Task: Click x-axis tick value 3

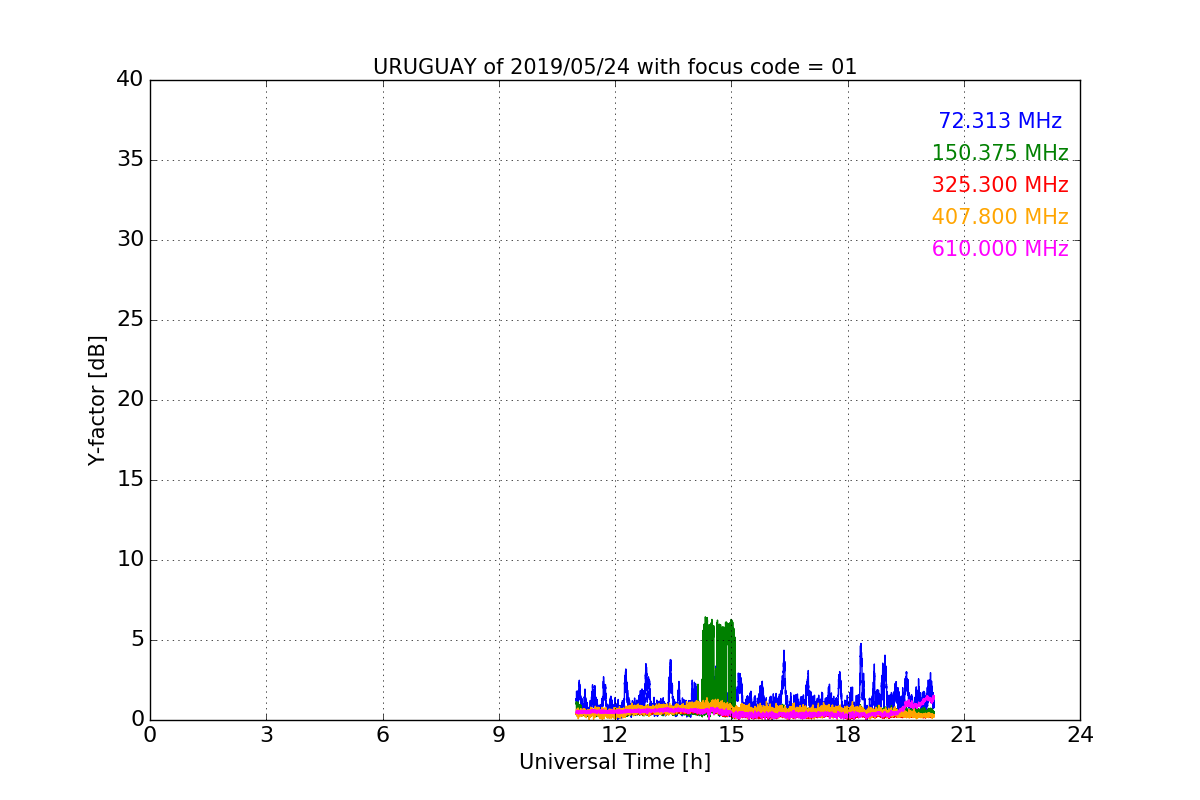Action: [266, 735]
